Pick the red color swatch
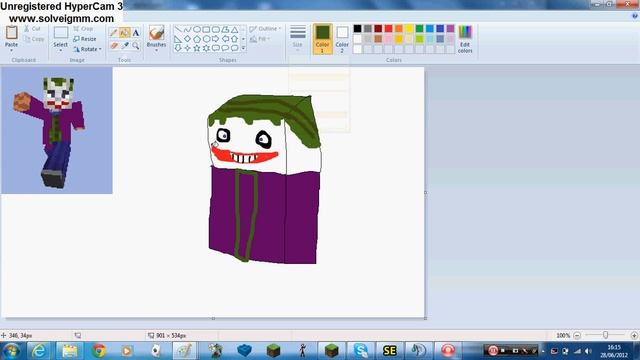This screenshot has height=360, width=640. [389, 29]
